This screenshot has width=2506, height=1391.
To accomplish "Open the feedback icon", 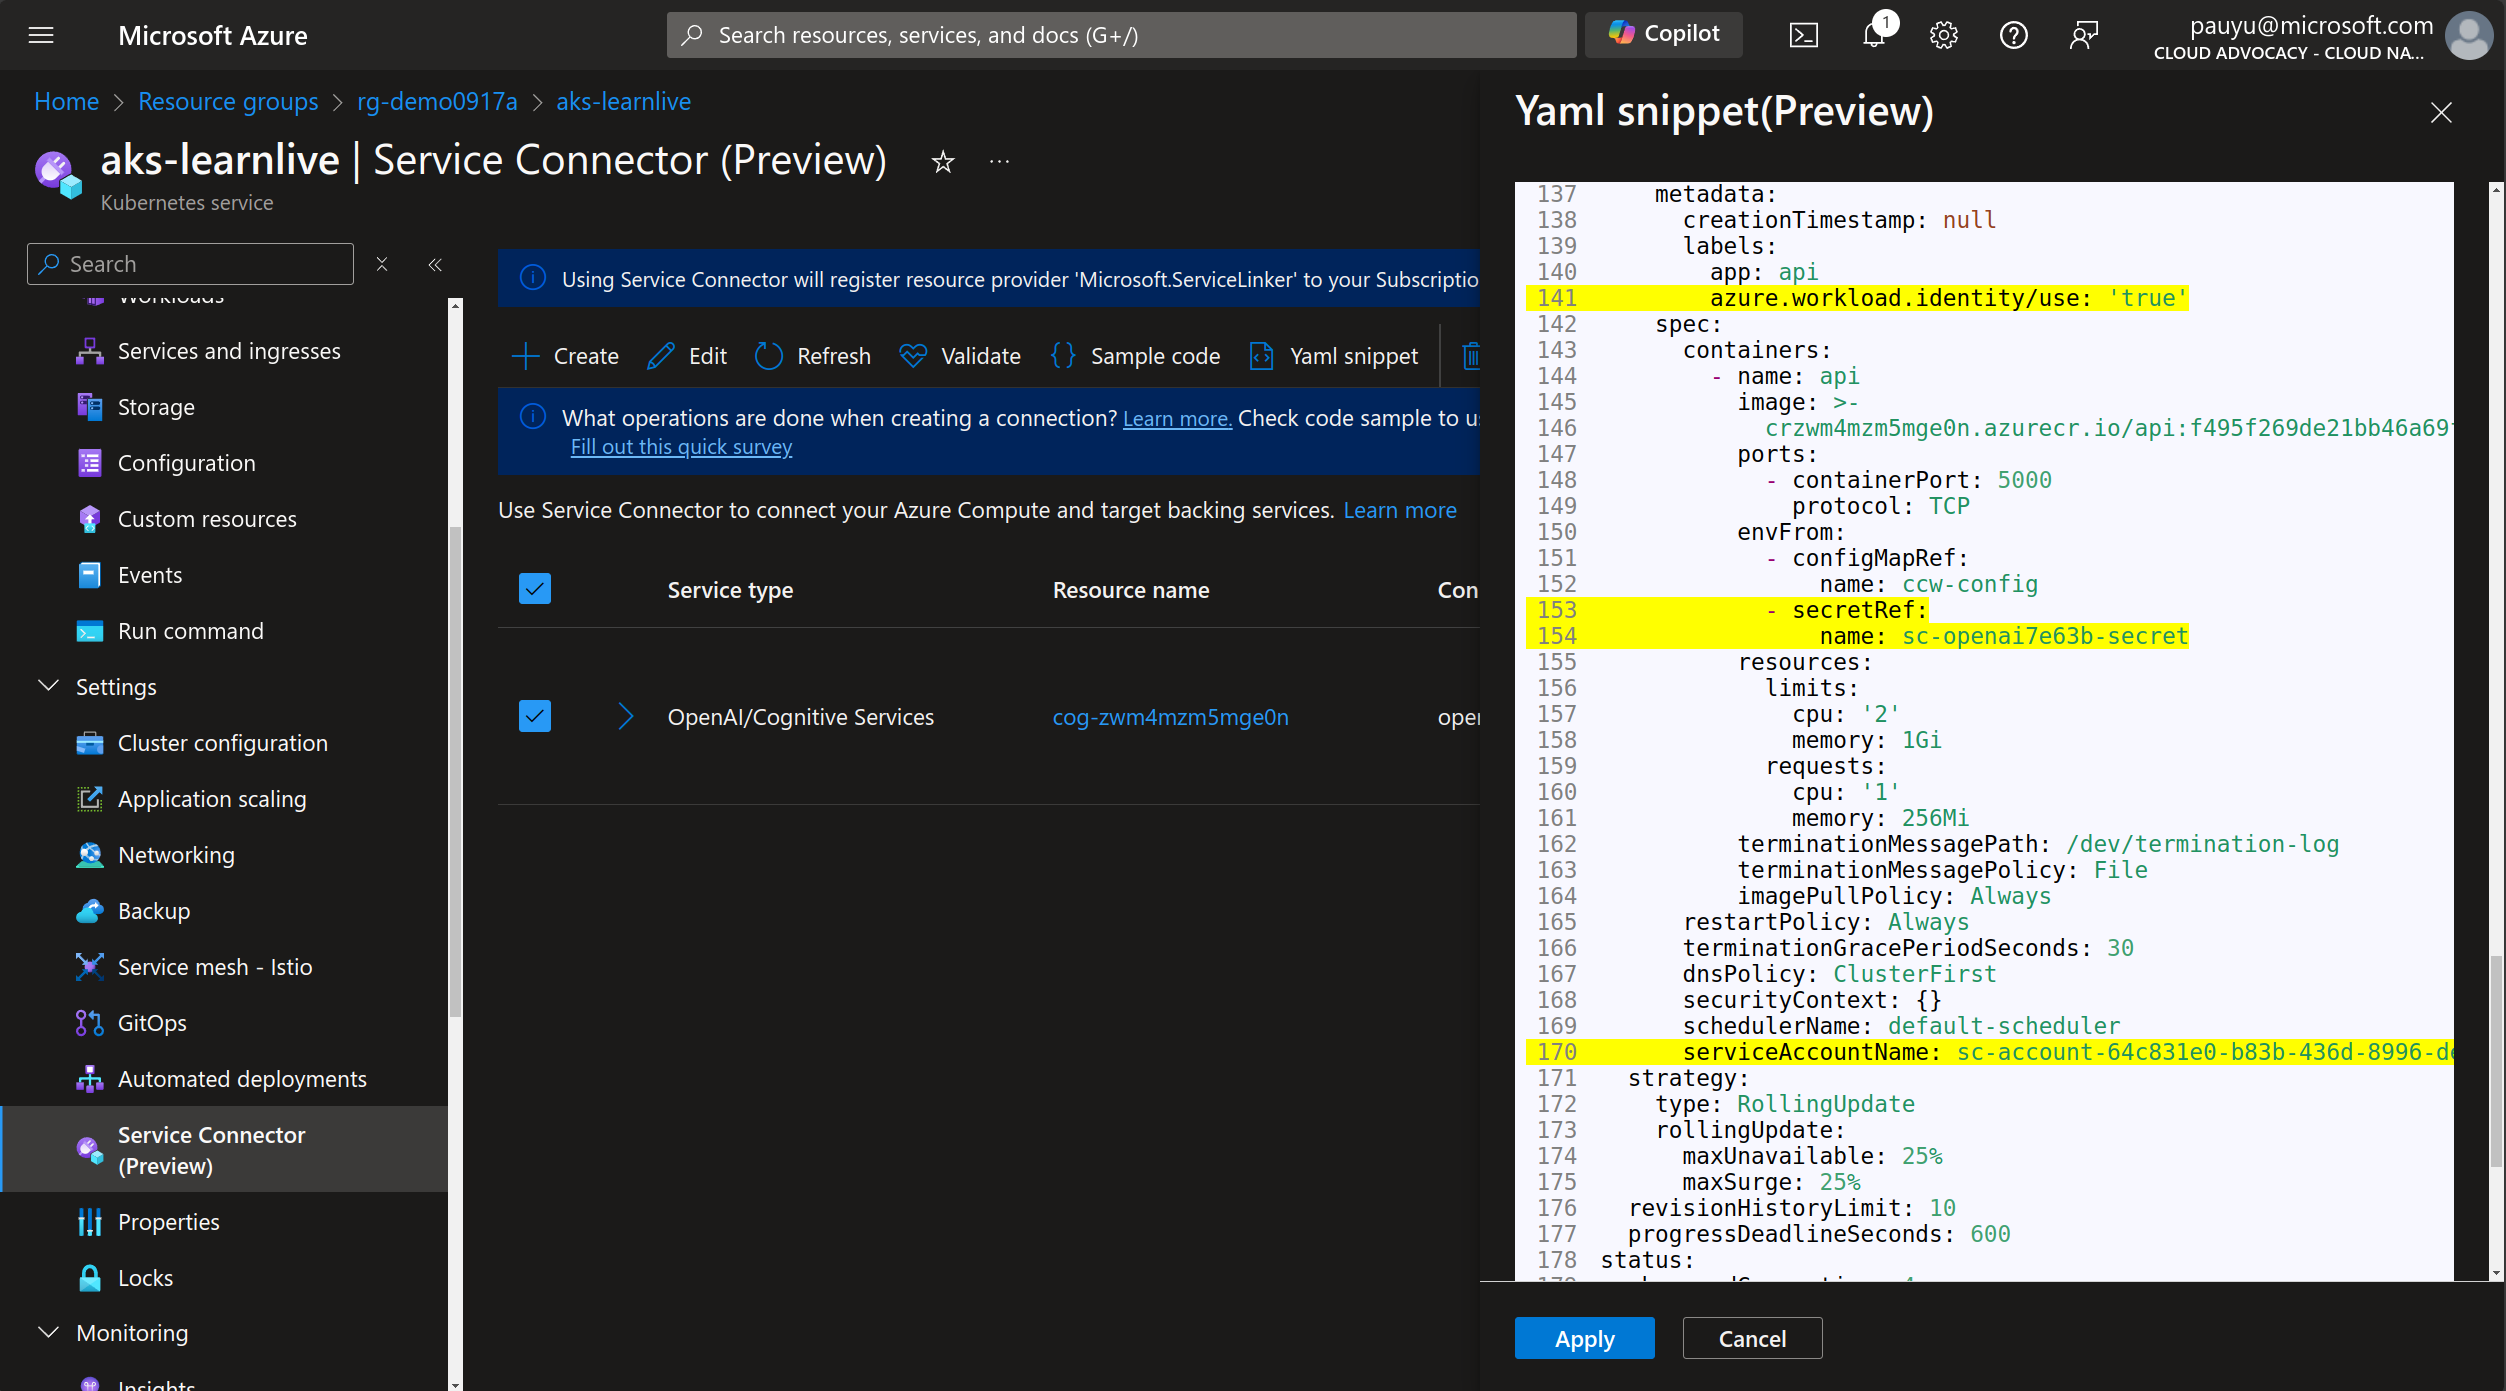I will pos(2083,35).
